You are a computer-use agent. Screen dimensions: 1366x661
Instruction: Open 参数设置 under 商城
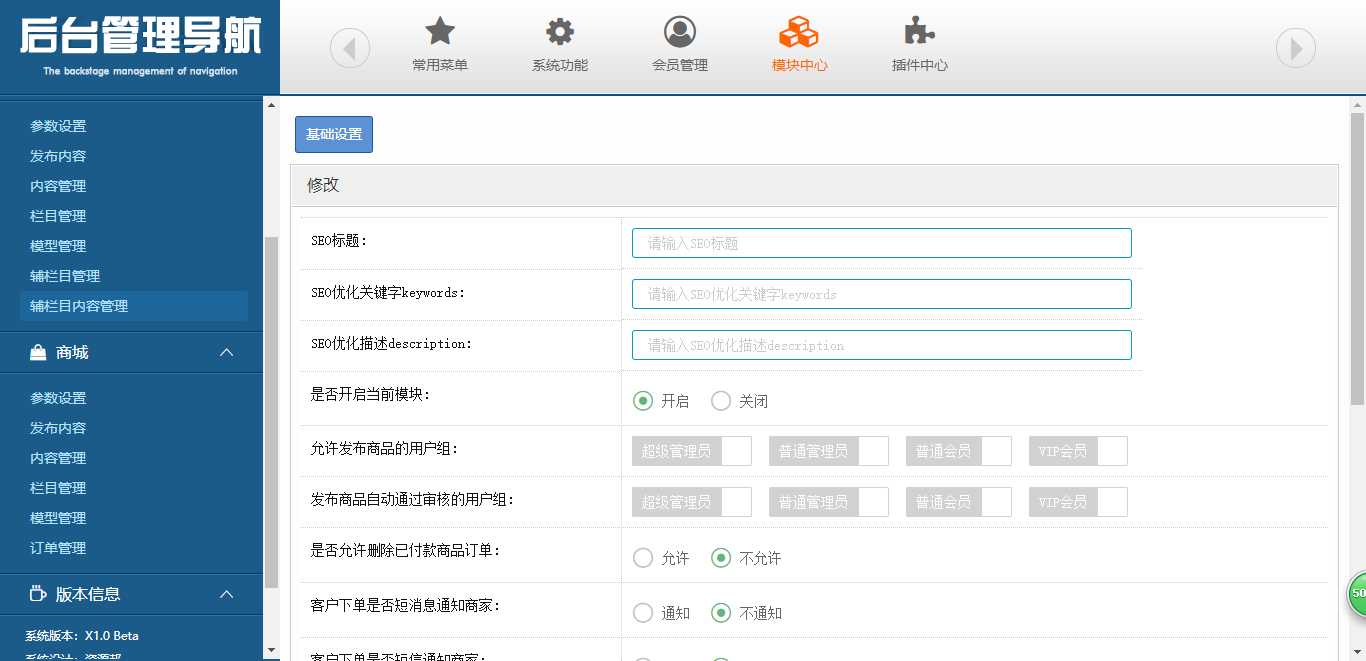click(58, 398)
